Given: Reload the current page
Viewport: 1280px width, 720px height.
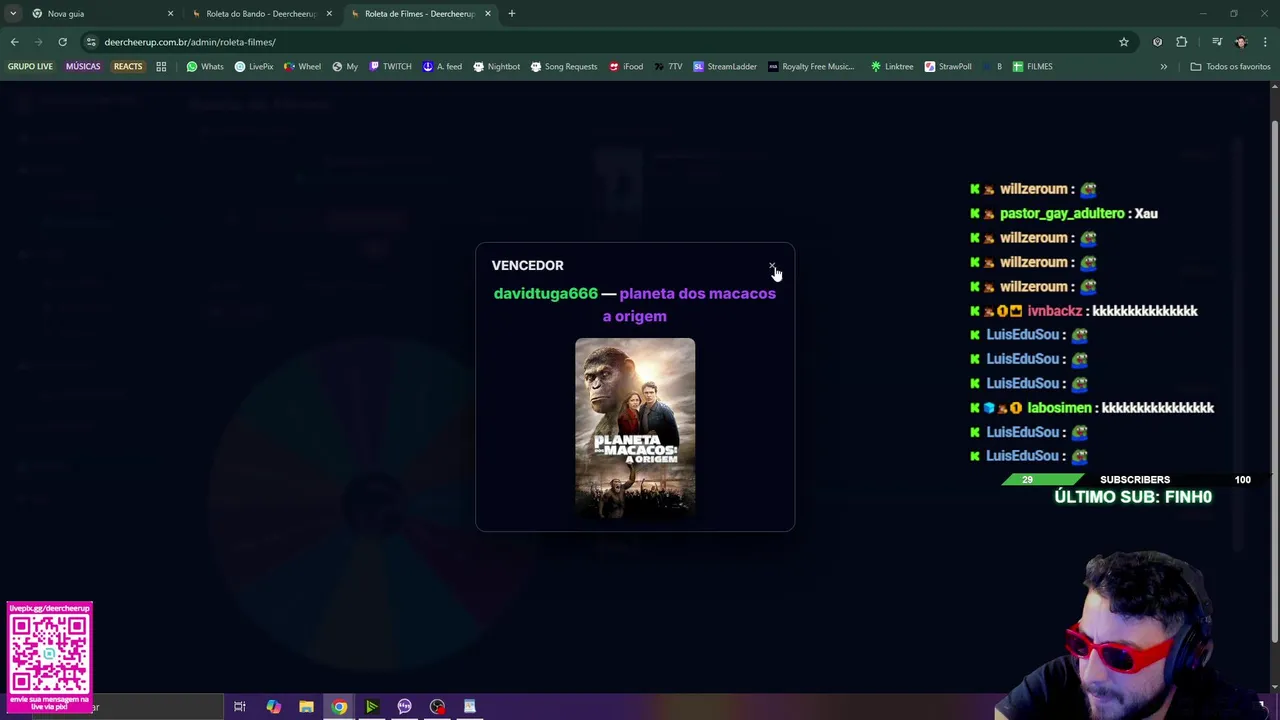Looking at the screenshot, I should pyautogui.click(x=62, y=42).
